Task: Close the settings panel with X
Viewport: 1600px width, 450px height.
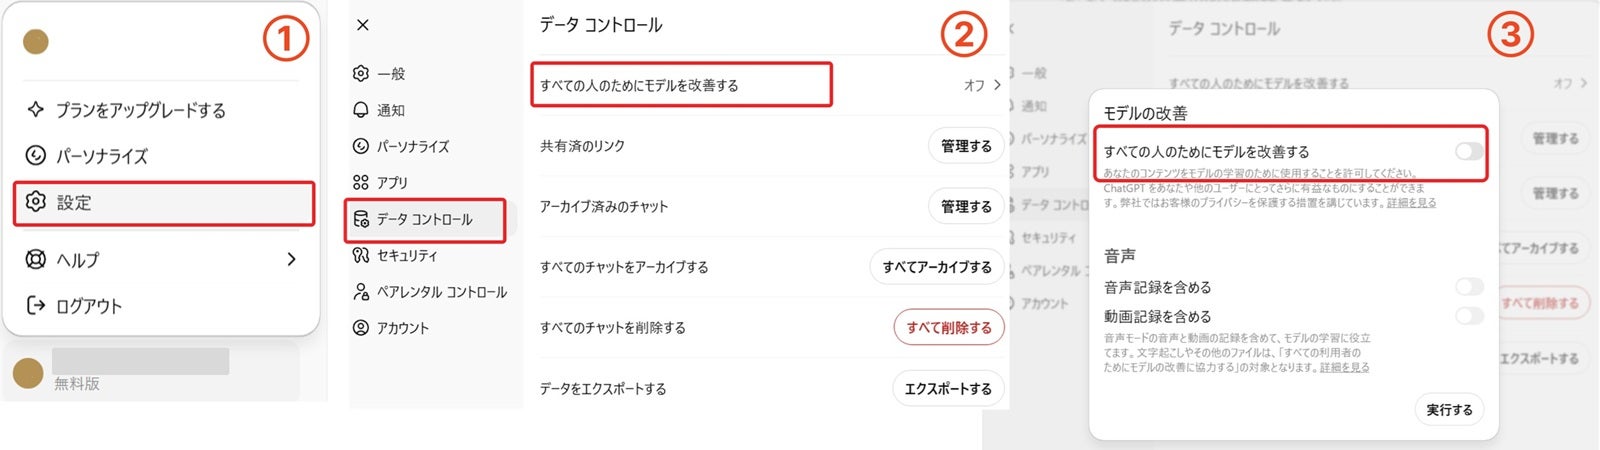Action: [x=363, y=25]
